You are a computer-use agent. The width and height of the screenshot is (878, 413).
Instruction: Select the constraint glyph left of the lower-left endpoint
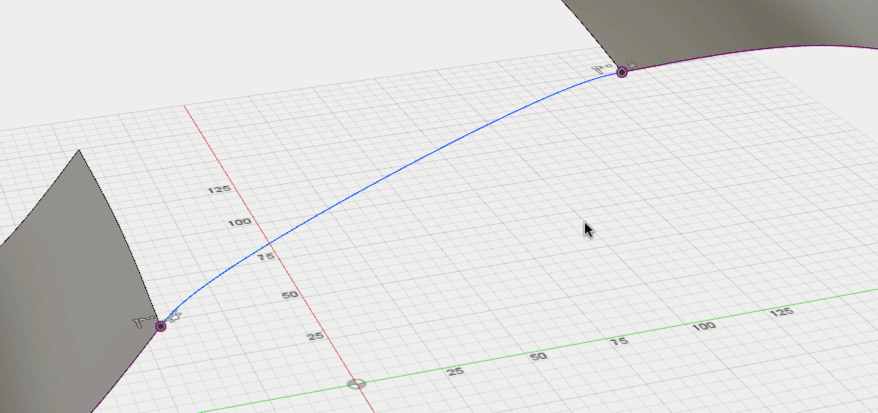click(x=142, y=323)
